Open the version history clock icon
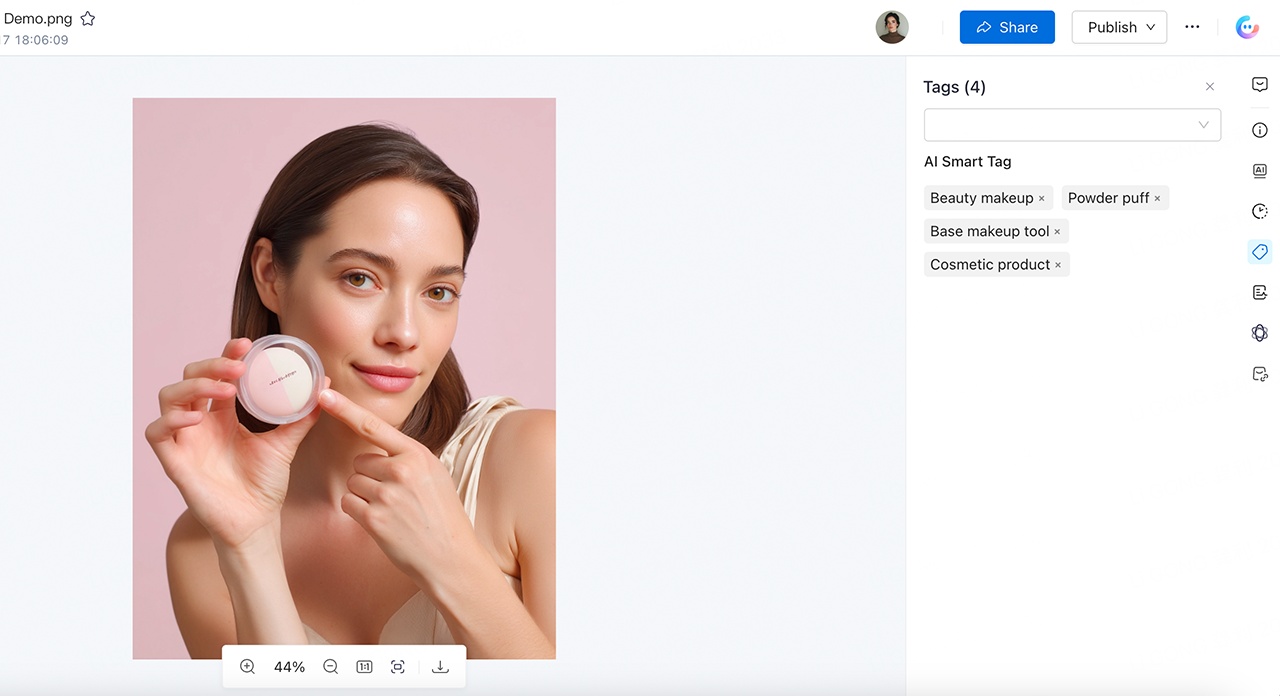1280x696 pixels. [1260, 211]
